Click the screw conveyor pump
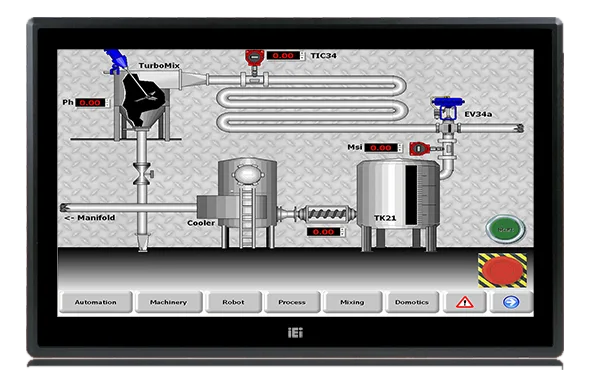This screenshot has height=387, width=590. click(x=327, y=214)
